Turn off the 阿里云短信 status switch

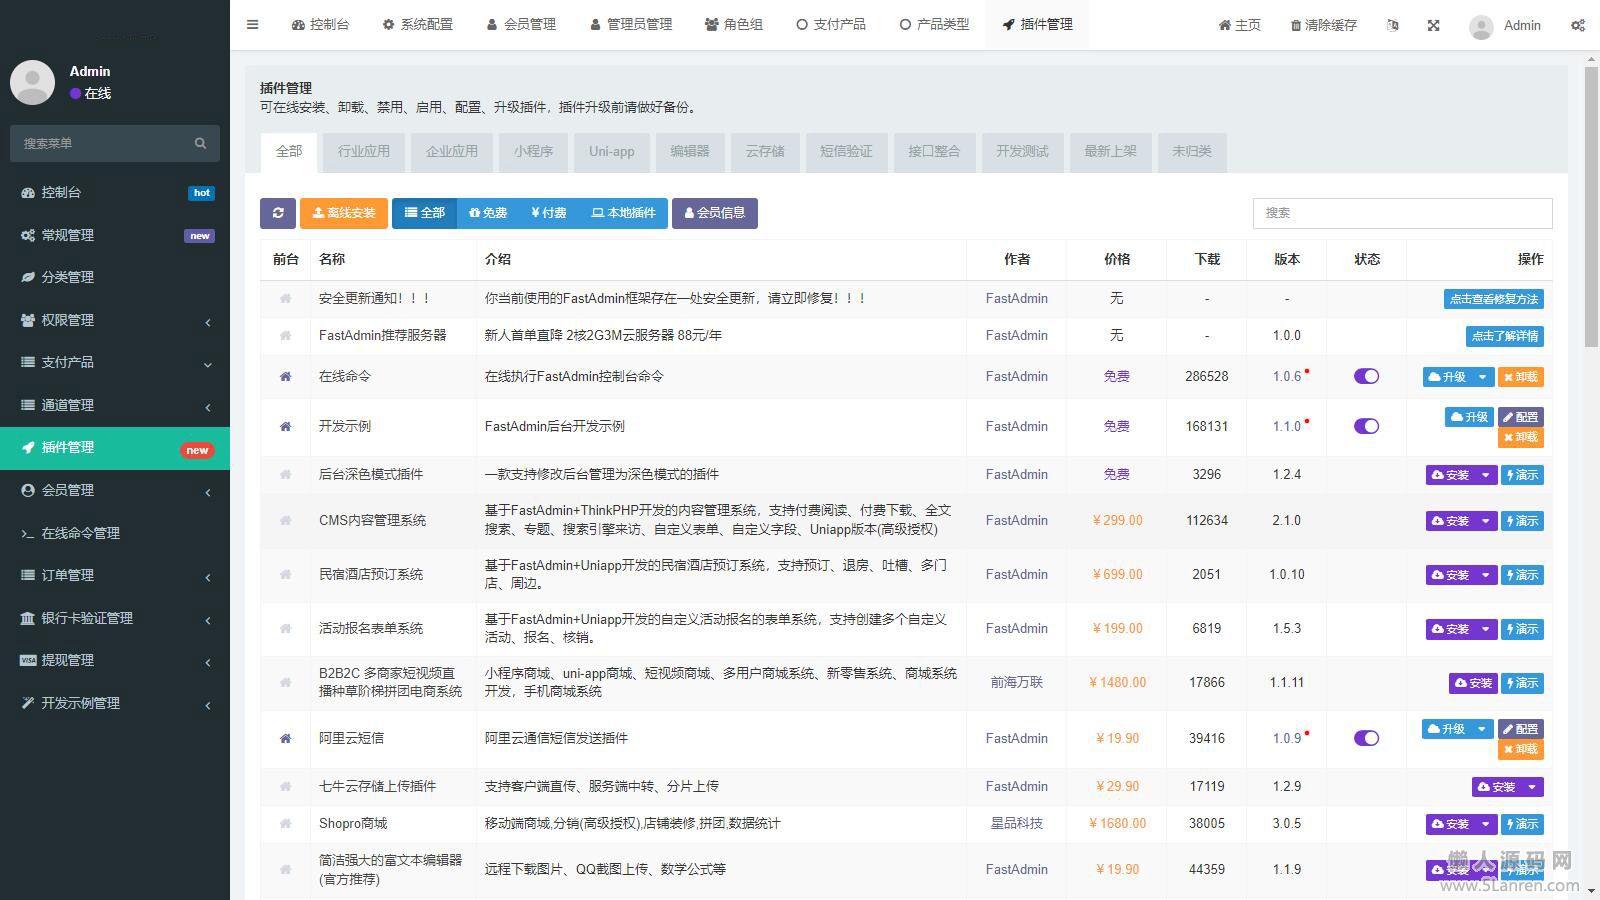coord(1366,738)
